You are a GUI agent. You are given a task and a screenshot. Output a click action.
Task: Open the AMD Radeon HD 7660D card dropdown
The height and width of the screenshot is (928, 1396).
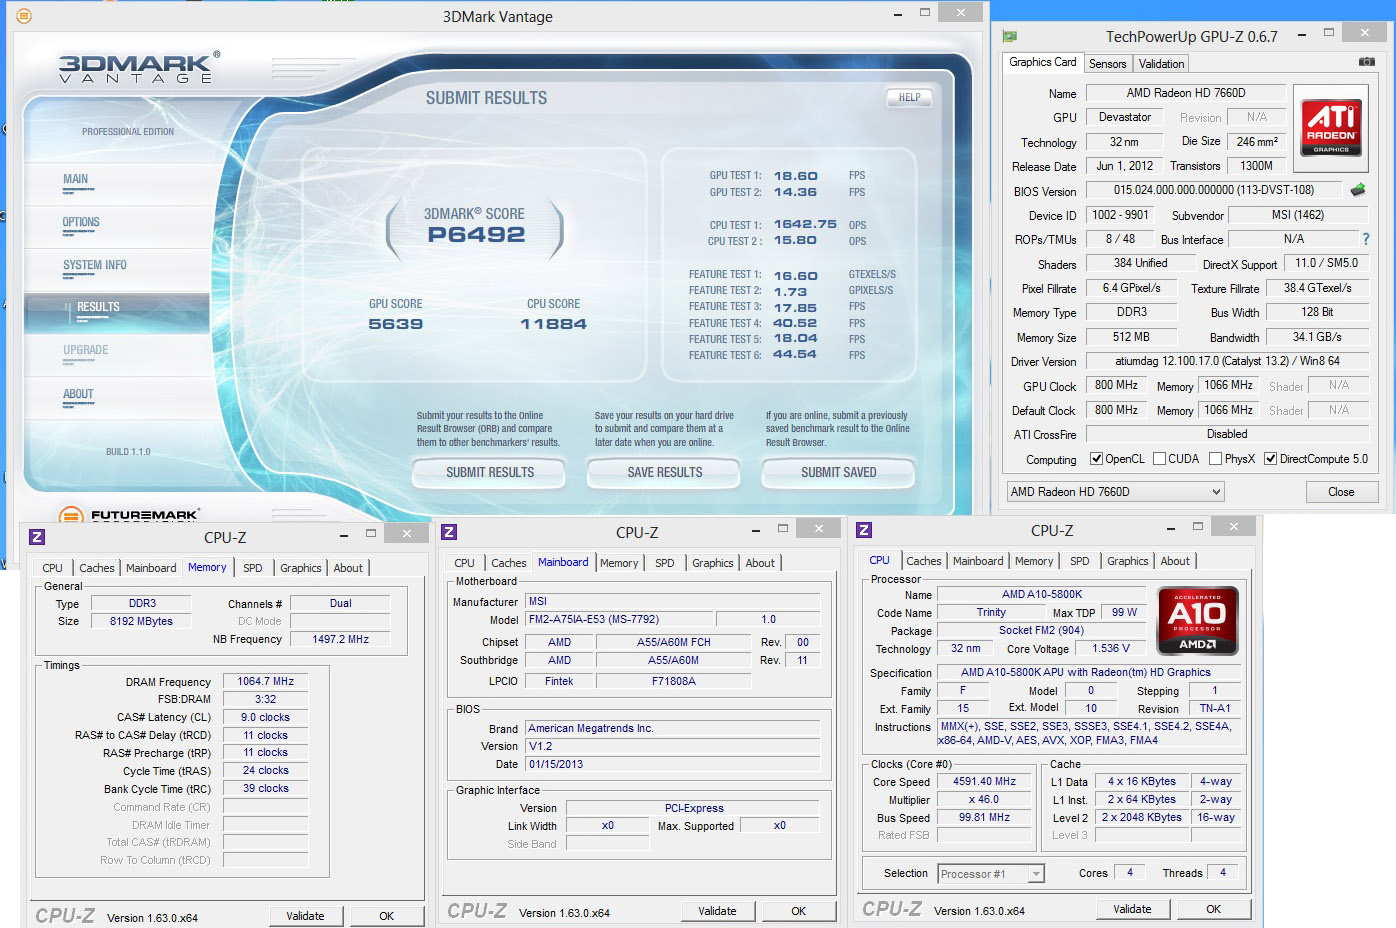(x=1115, y=492)
